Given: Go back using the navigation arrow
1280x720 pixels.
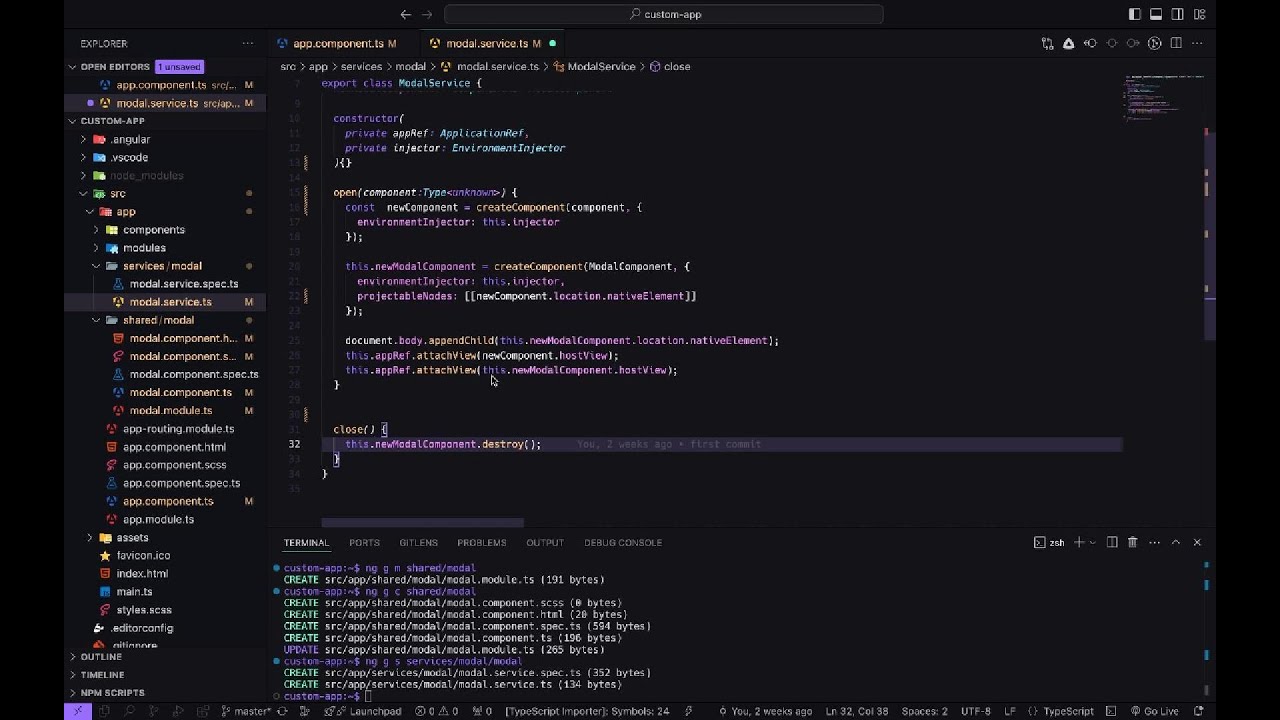Looking at the screenshot, I should pyautogui.click(x=405, y=14).
